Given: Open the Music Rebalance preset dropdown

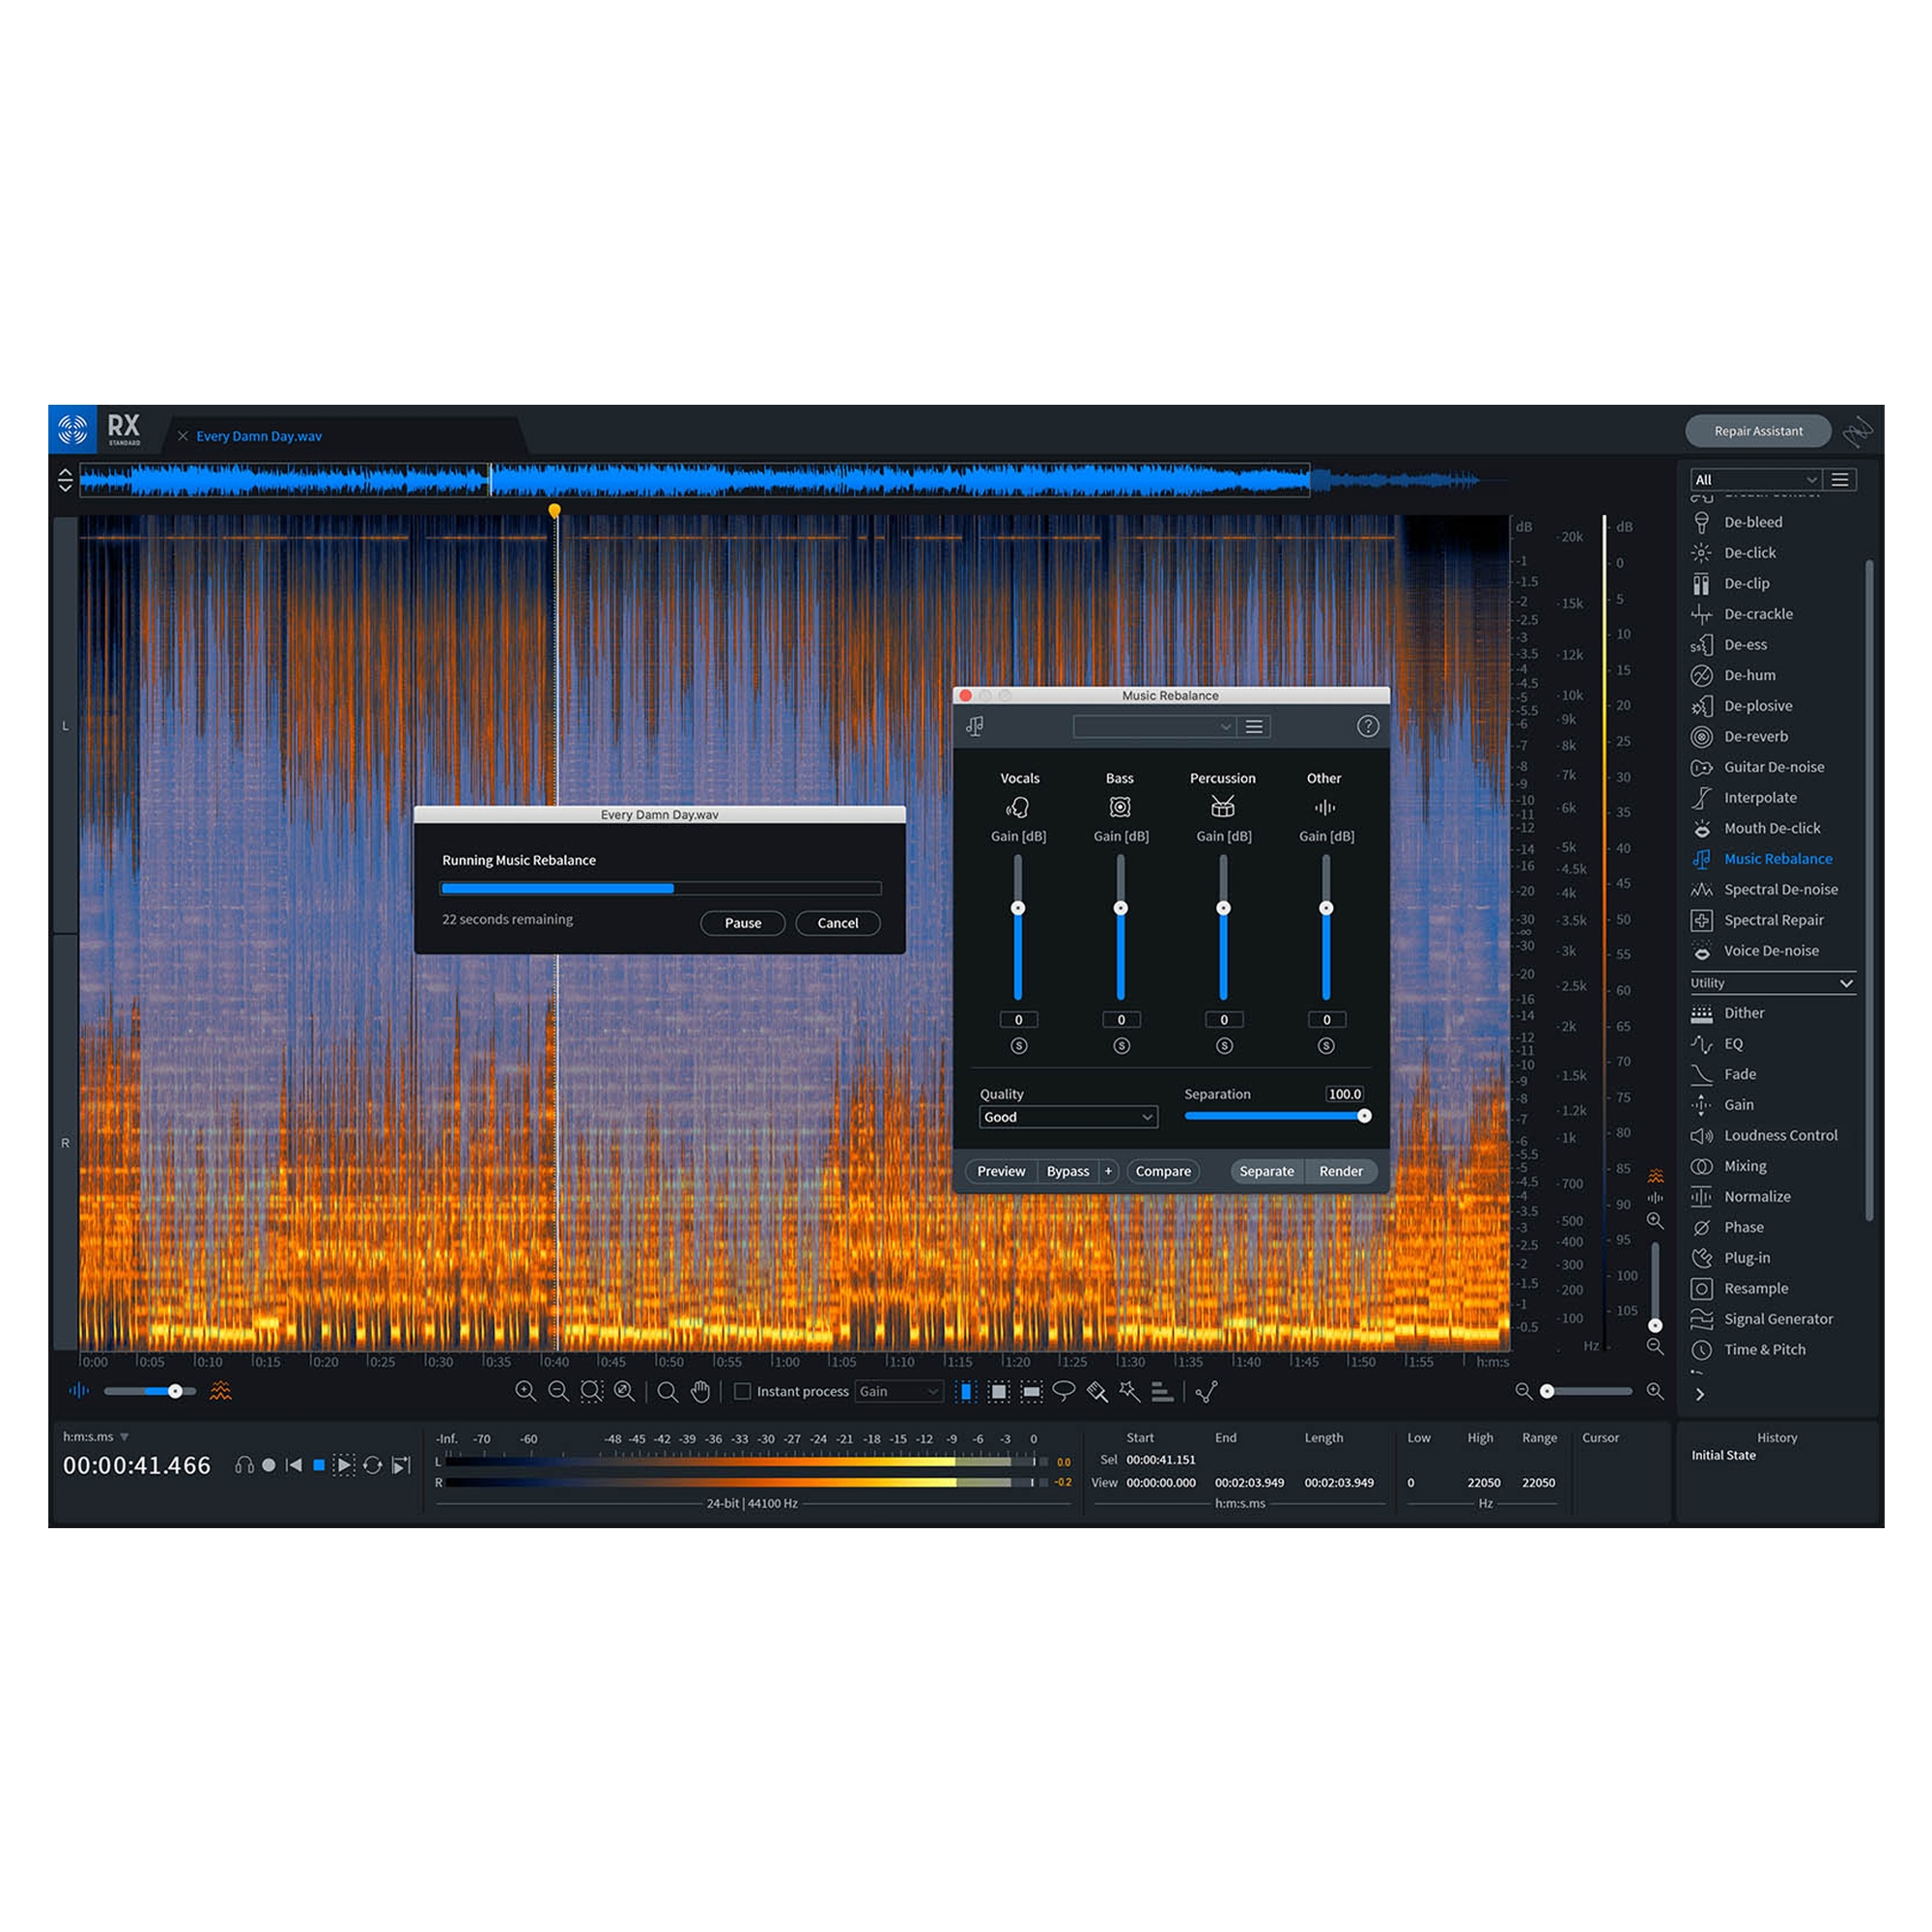Looking at the screenshot, I should 1153,727.
